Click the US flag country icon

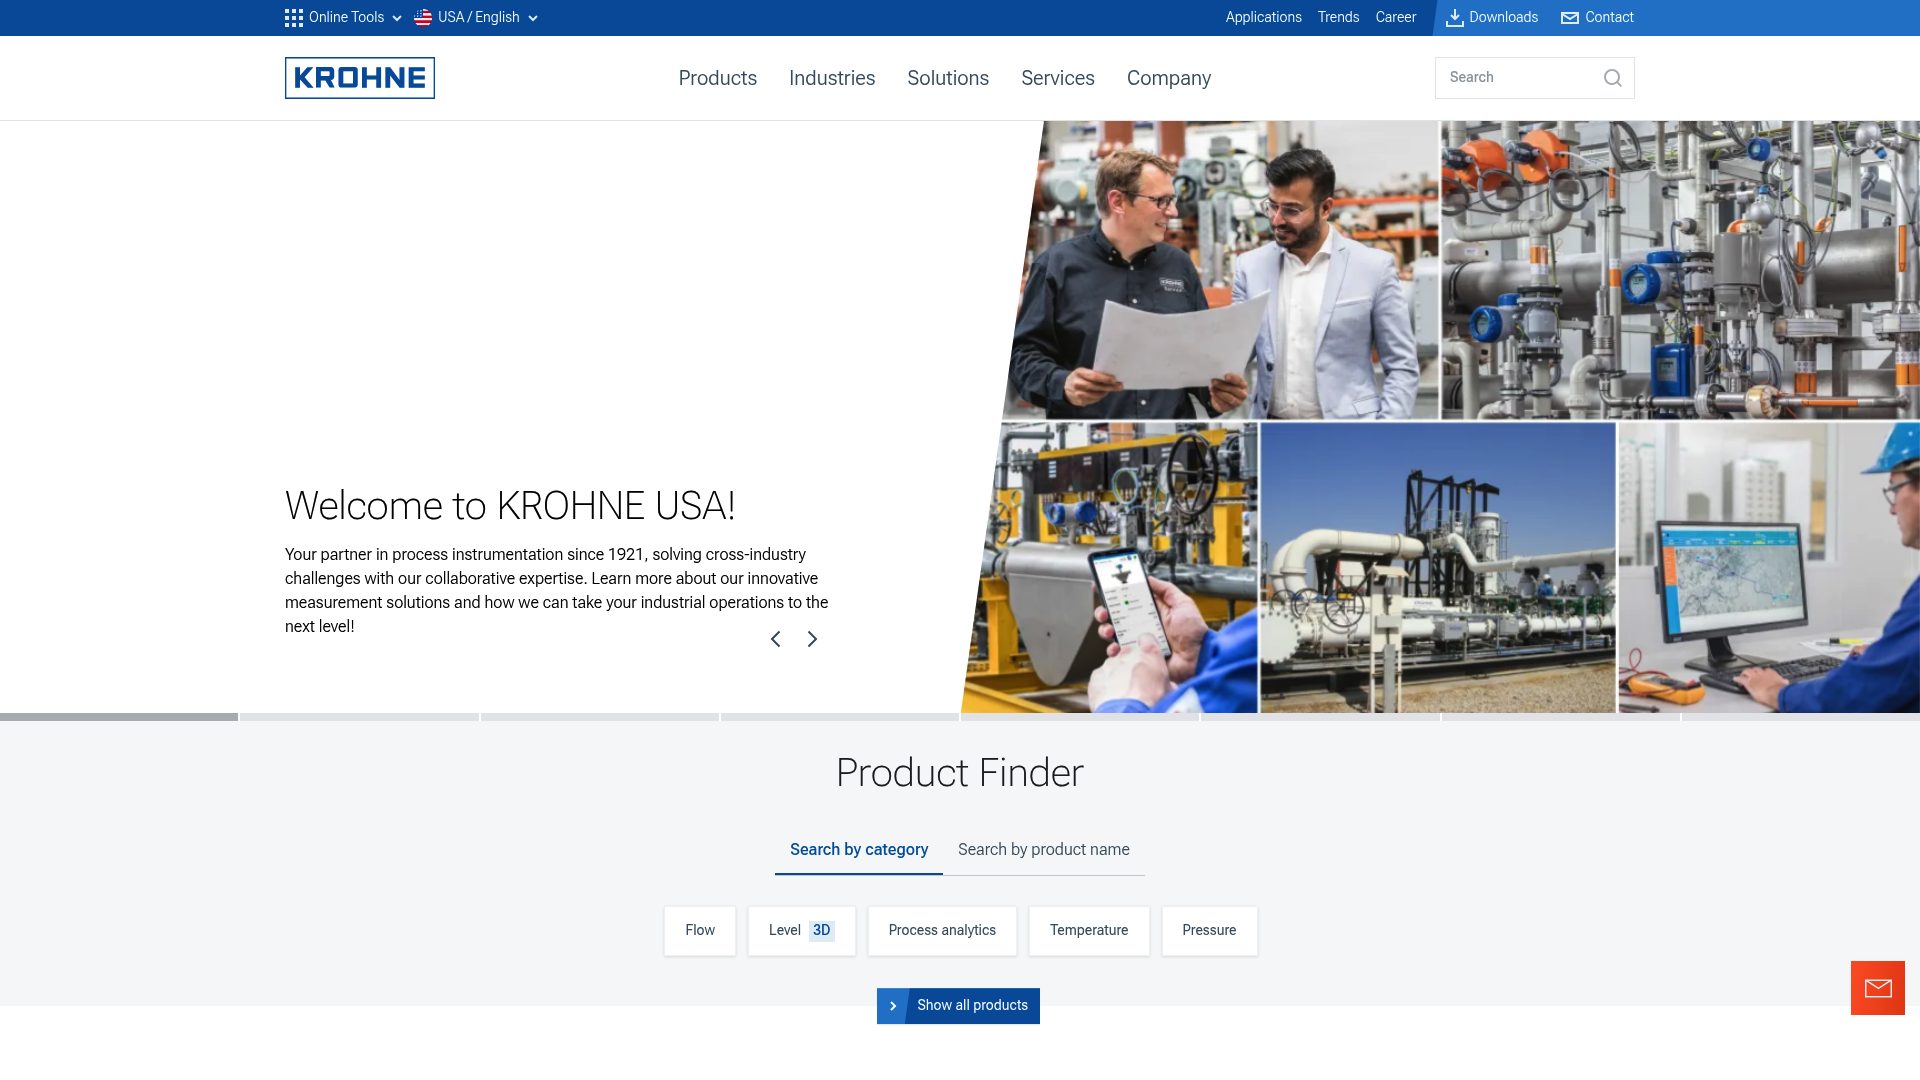[x=421, y=17]
